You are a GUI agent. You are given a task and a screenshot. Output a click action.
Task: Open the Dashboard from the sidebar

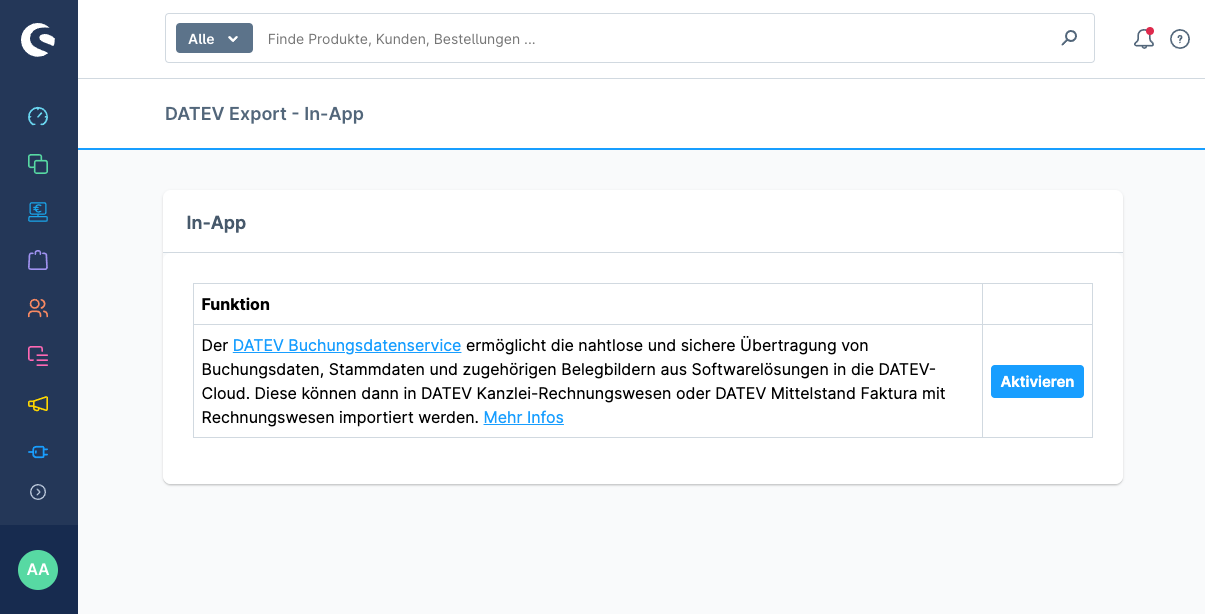(x=38, y=116)
